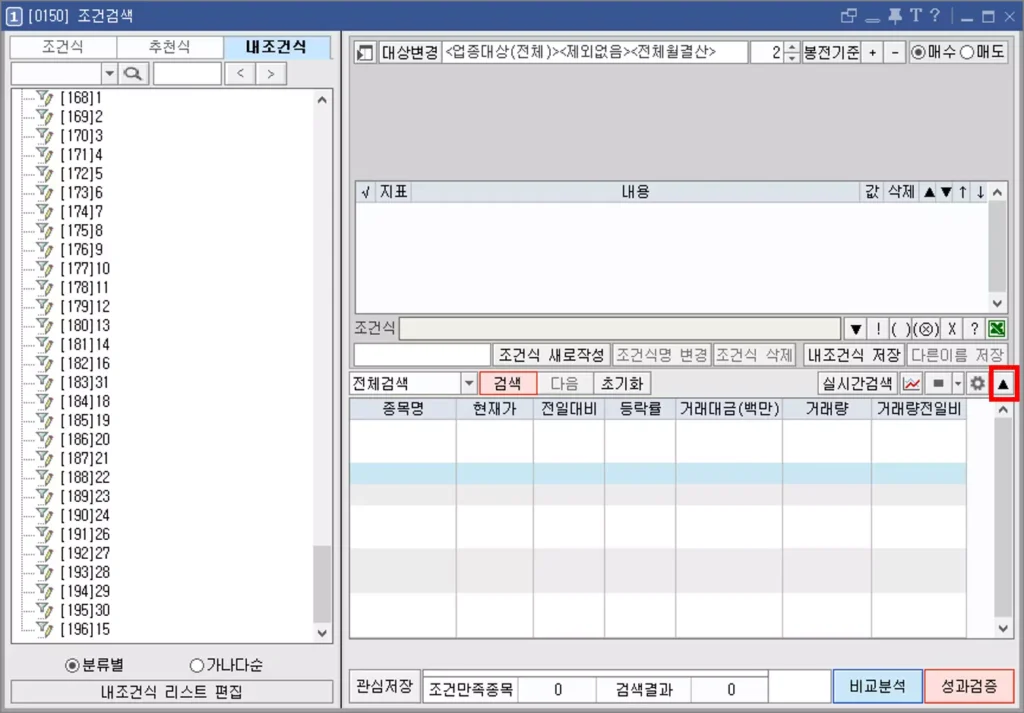Image resolution: width=1024 pixels, height=713 pixels.
Task: Click the T font icon in title bar
Action: [x=915, y=16]
